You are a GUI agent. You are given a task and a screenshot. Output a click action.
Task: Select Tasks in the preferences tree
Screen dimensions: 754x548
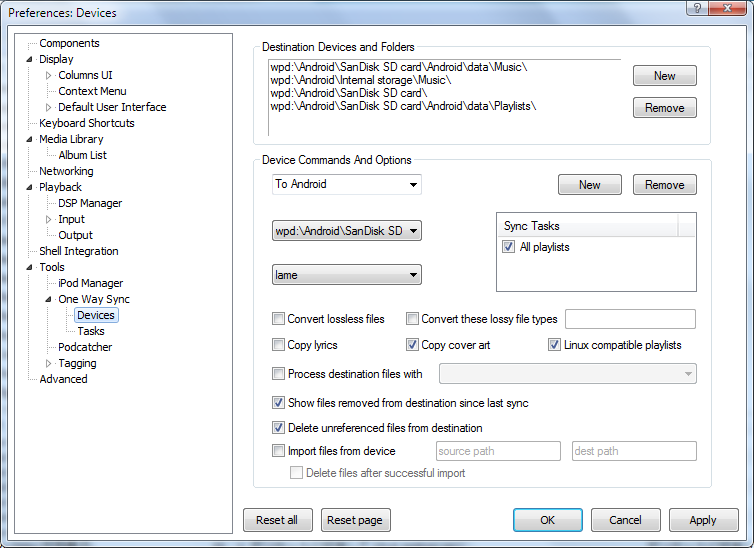pyautogui.click(x=91, y=331)
